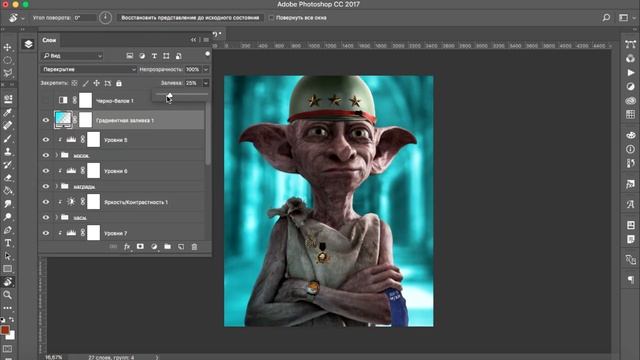Open the opacity slider dropdown arrow
Screen dimensions: 640x360
click(x=206, y=69)
